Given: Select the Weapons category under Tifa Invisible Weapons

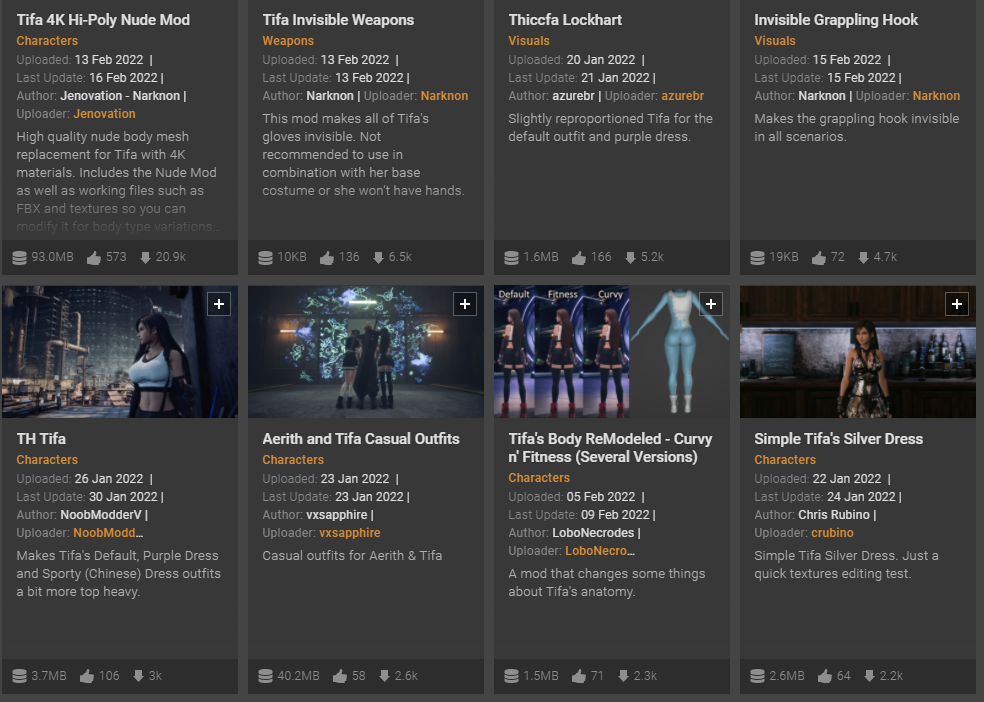Looking at the screenshot, I should point(288,41).
